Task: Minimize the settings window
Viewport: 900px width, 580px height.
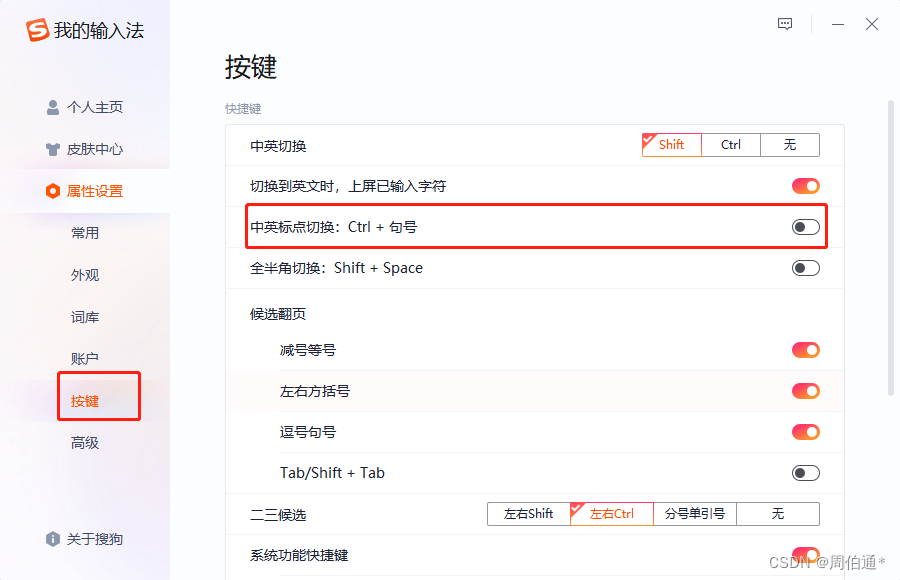Action: click(838, 24)
